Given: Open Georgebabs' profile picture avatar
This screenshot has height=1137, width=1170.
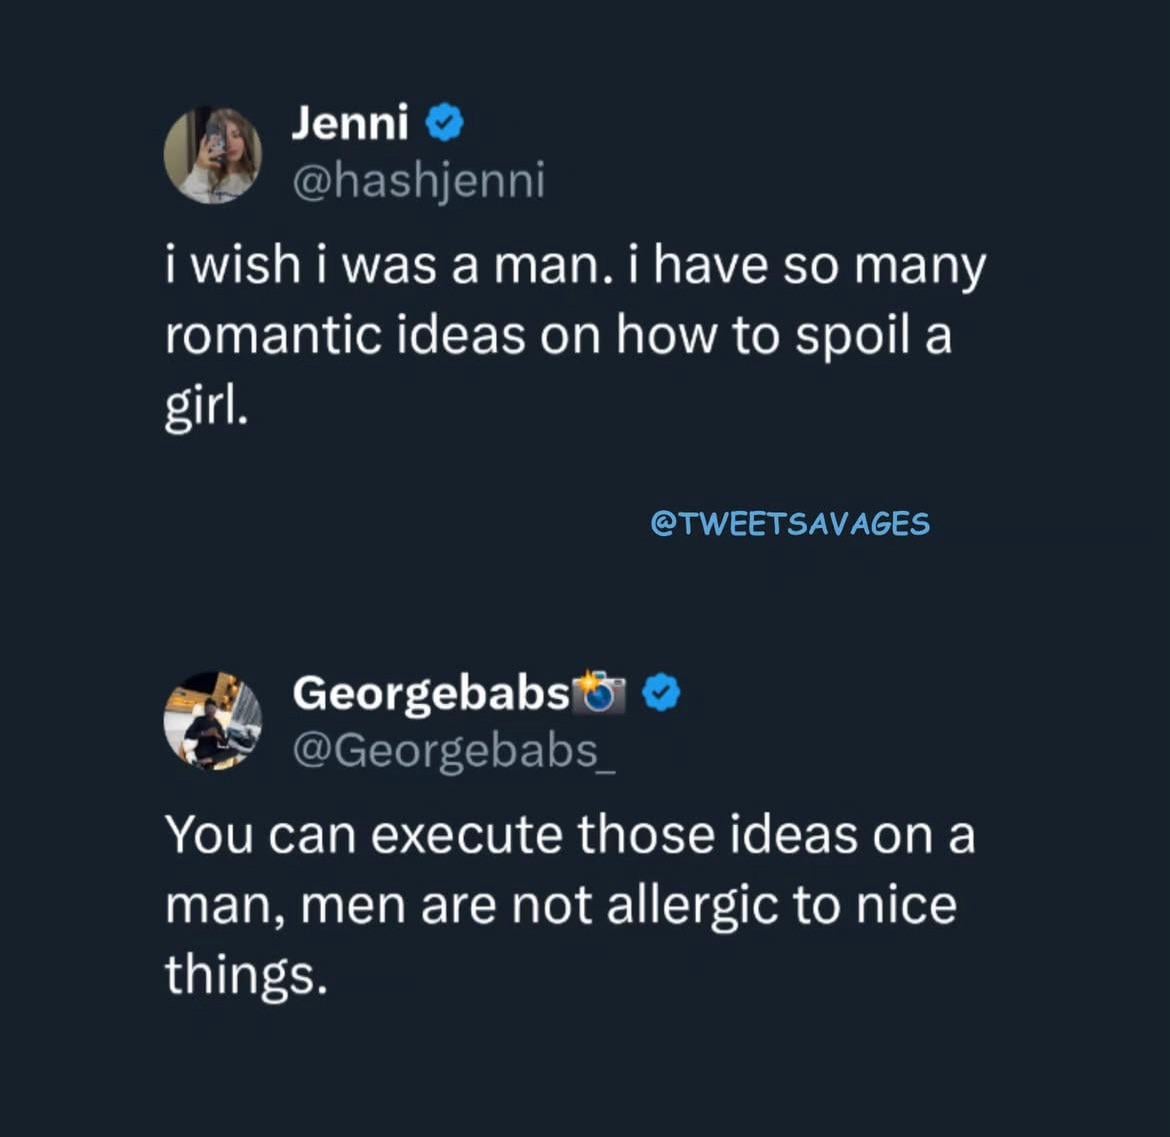Looking at the screenshot, I should 212,720.
